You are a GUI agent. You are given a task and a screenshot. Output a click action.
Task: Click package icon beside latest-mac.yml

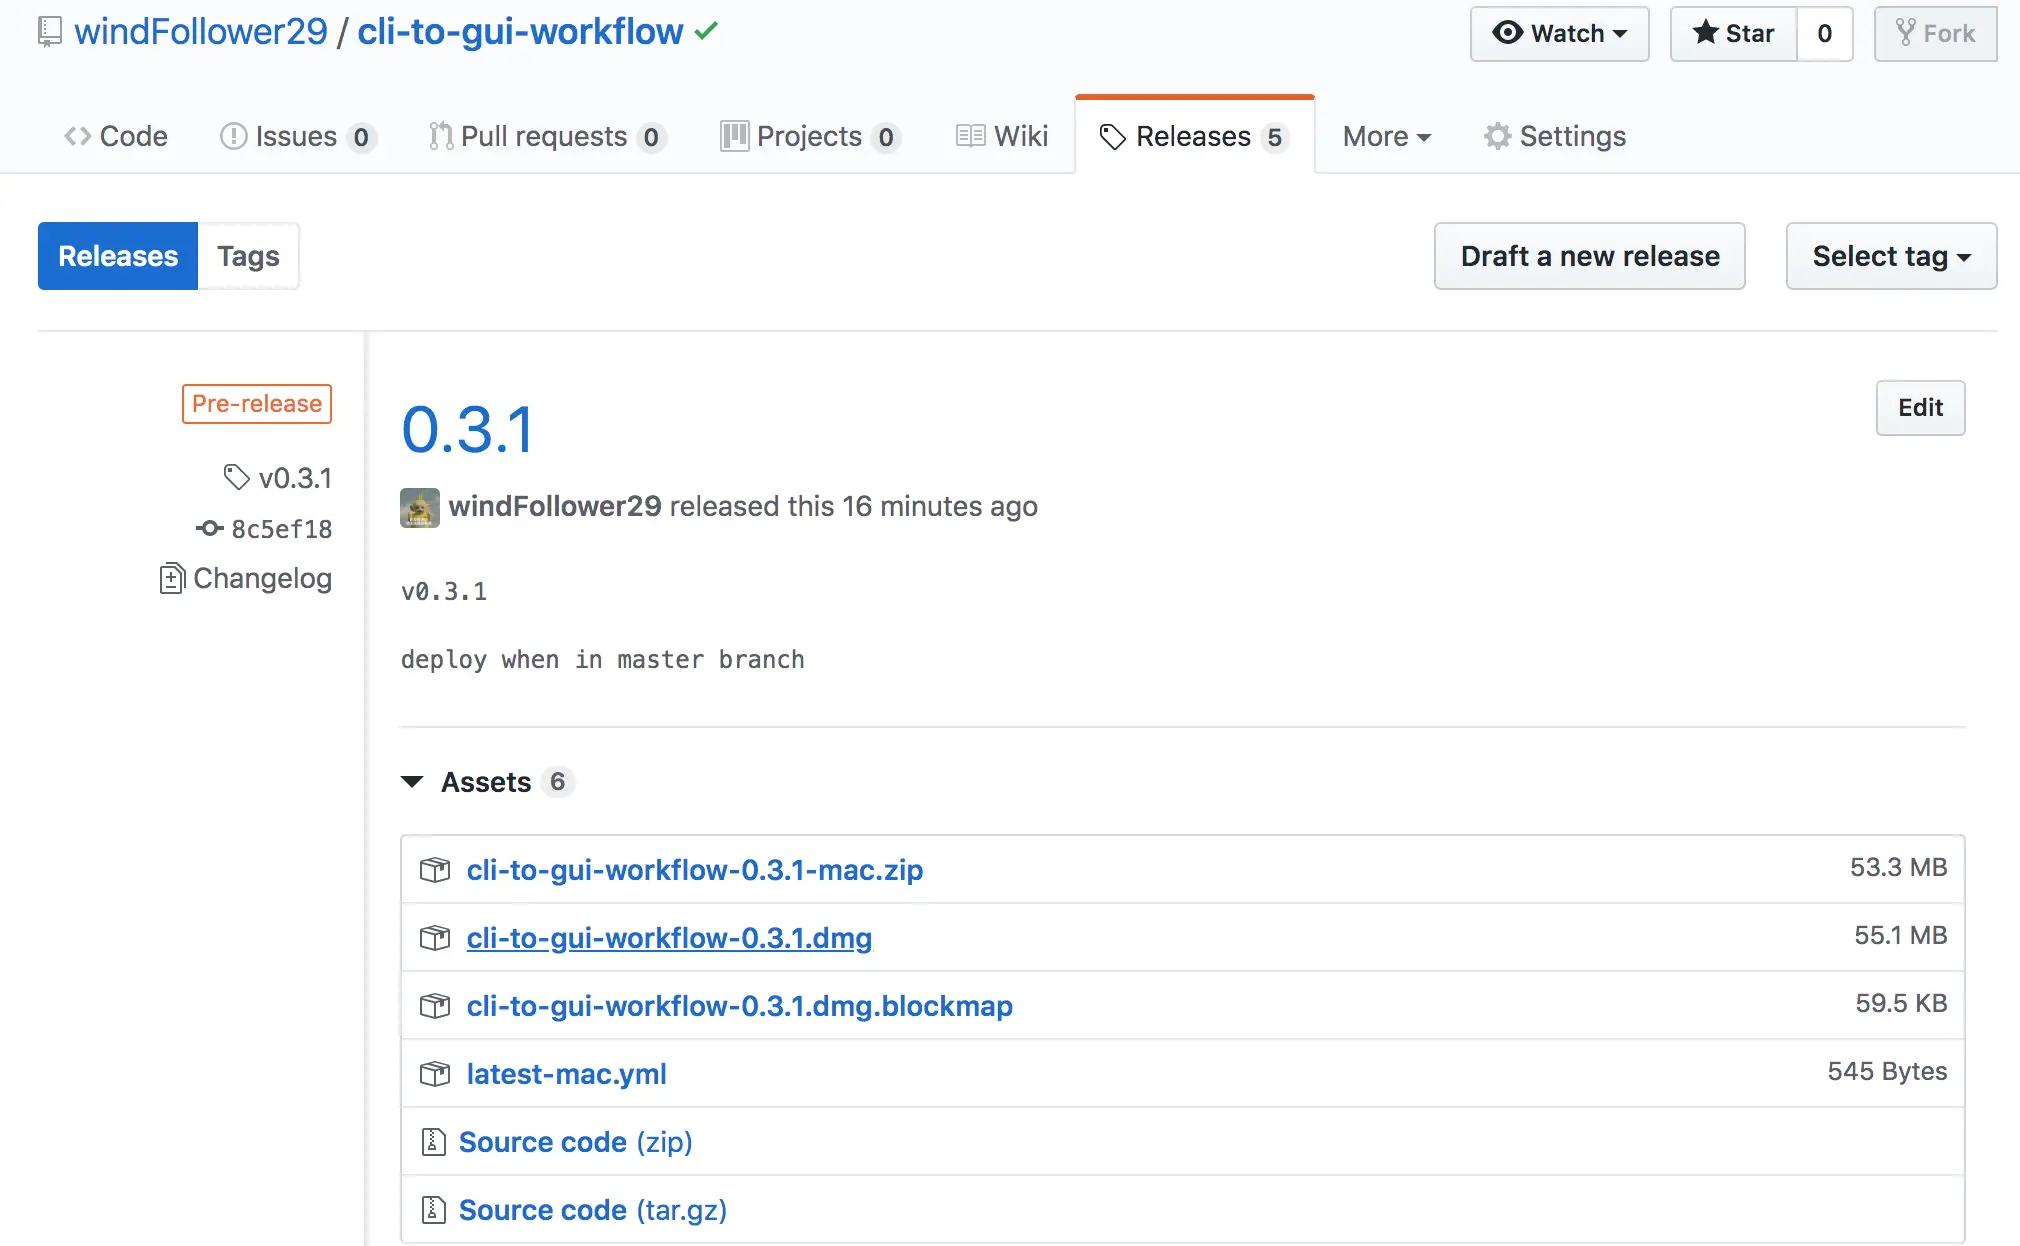[x=435, y=1074]
